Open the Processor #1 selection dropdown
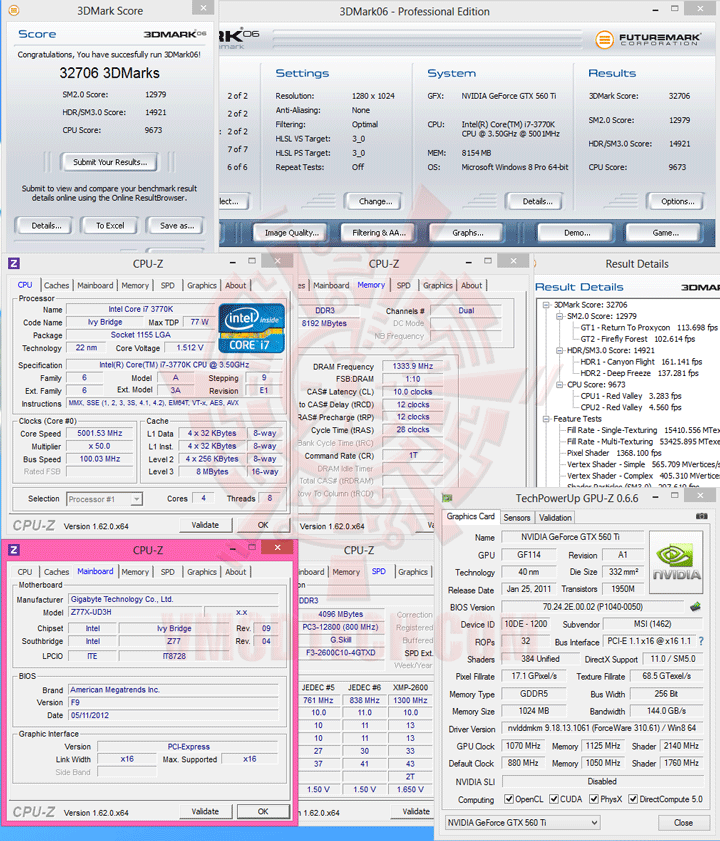The image size is (720, 841). (x=104, y=499)
